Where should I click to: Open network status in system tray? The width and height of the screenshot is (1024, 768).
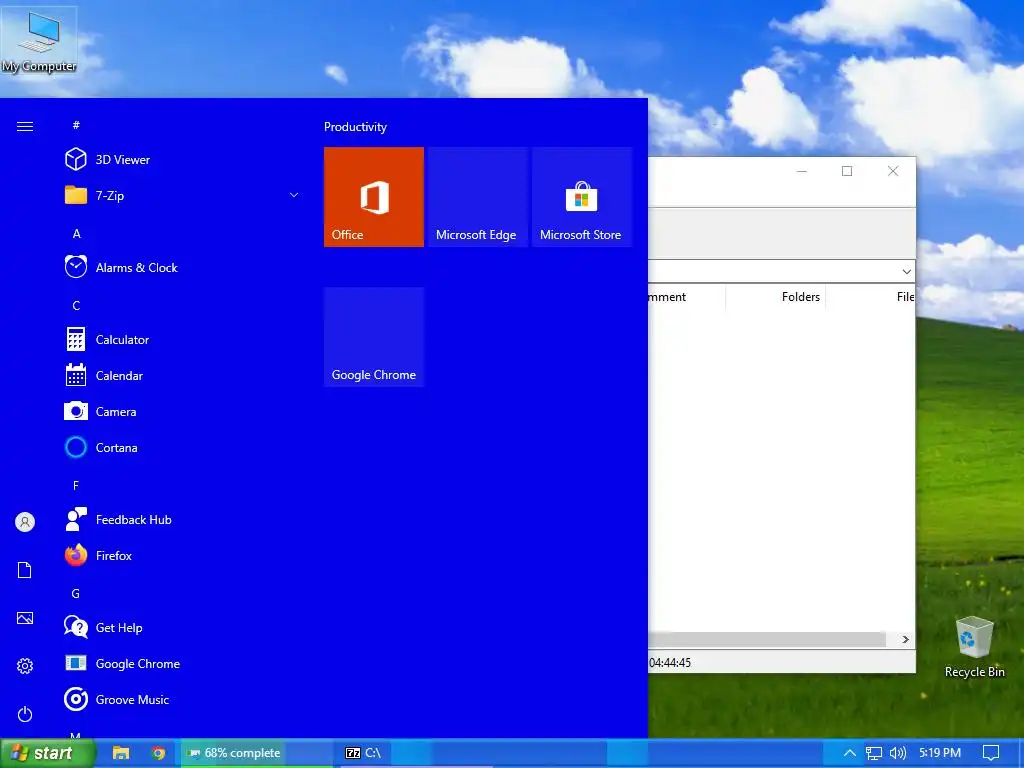(x=874, y=753)
